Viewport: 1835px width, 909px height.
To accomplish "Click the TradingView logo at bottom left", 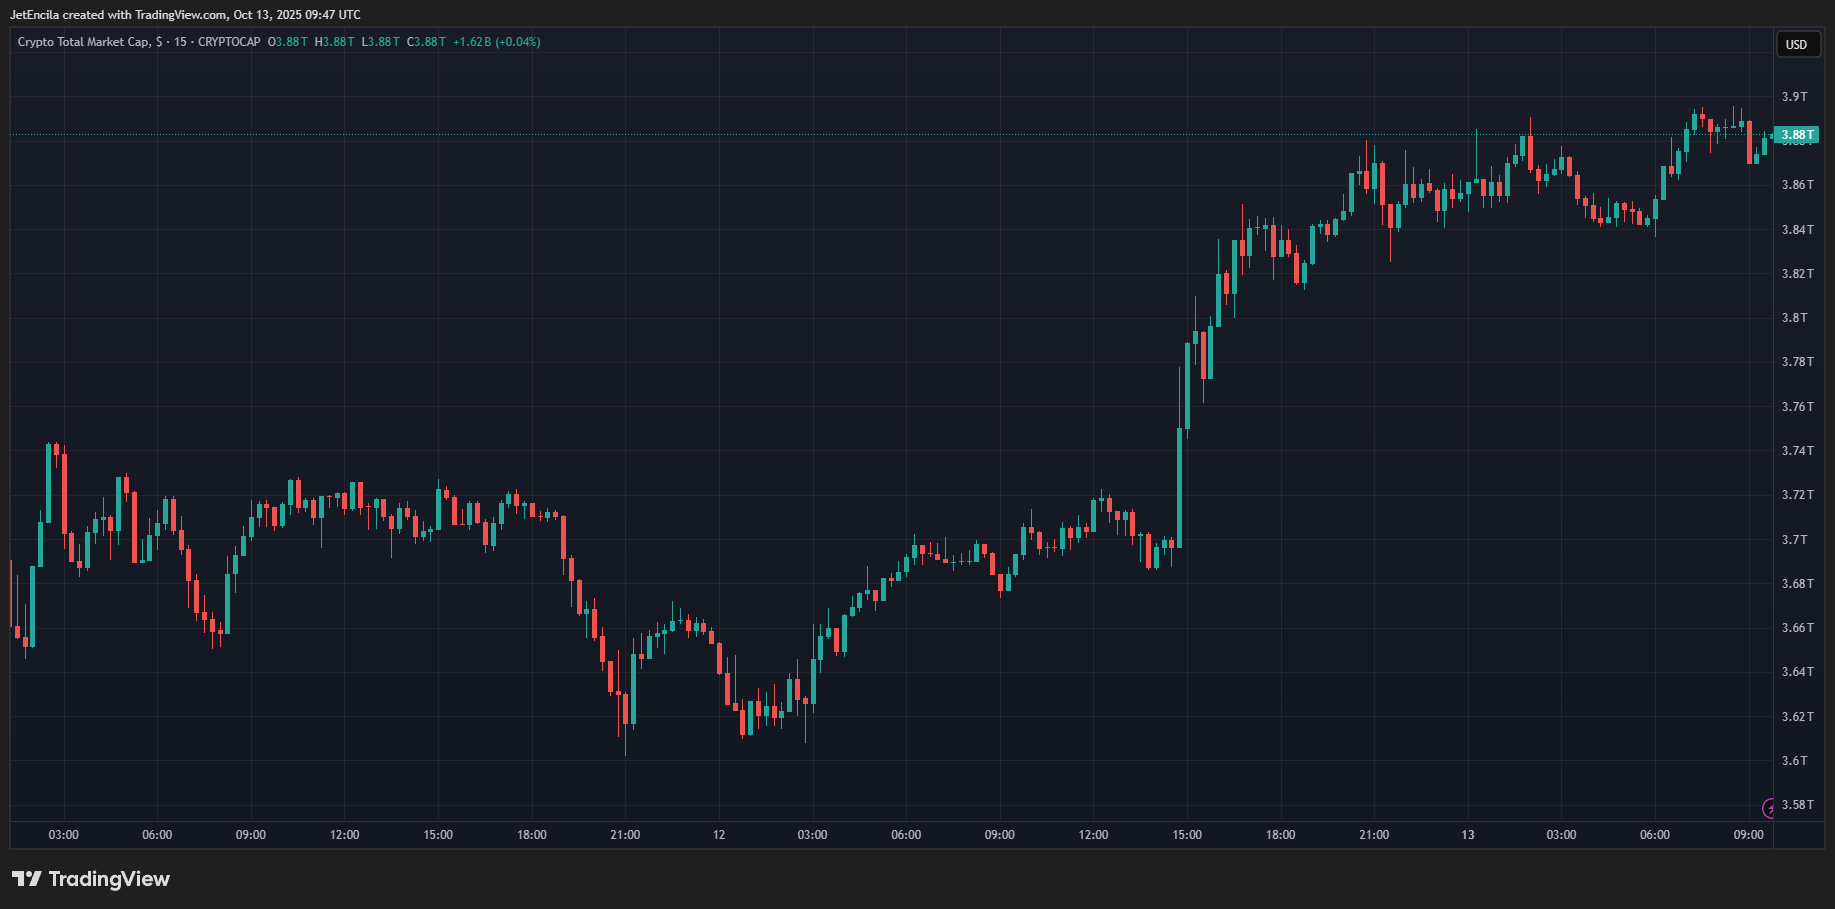I will tap(91, 879).
